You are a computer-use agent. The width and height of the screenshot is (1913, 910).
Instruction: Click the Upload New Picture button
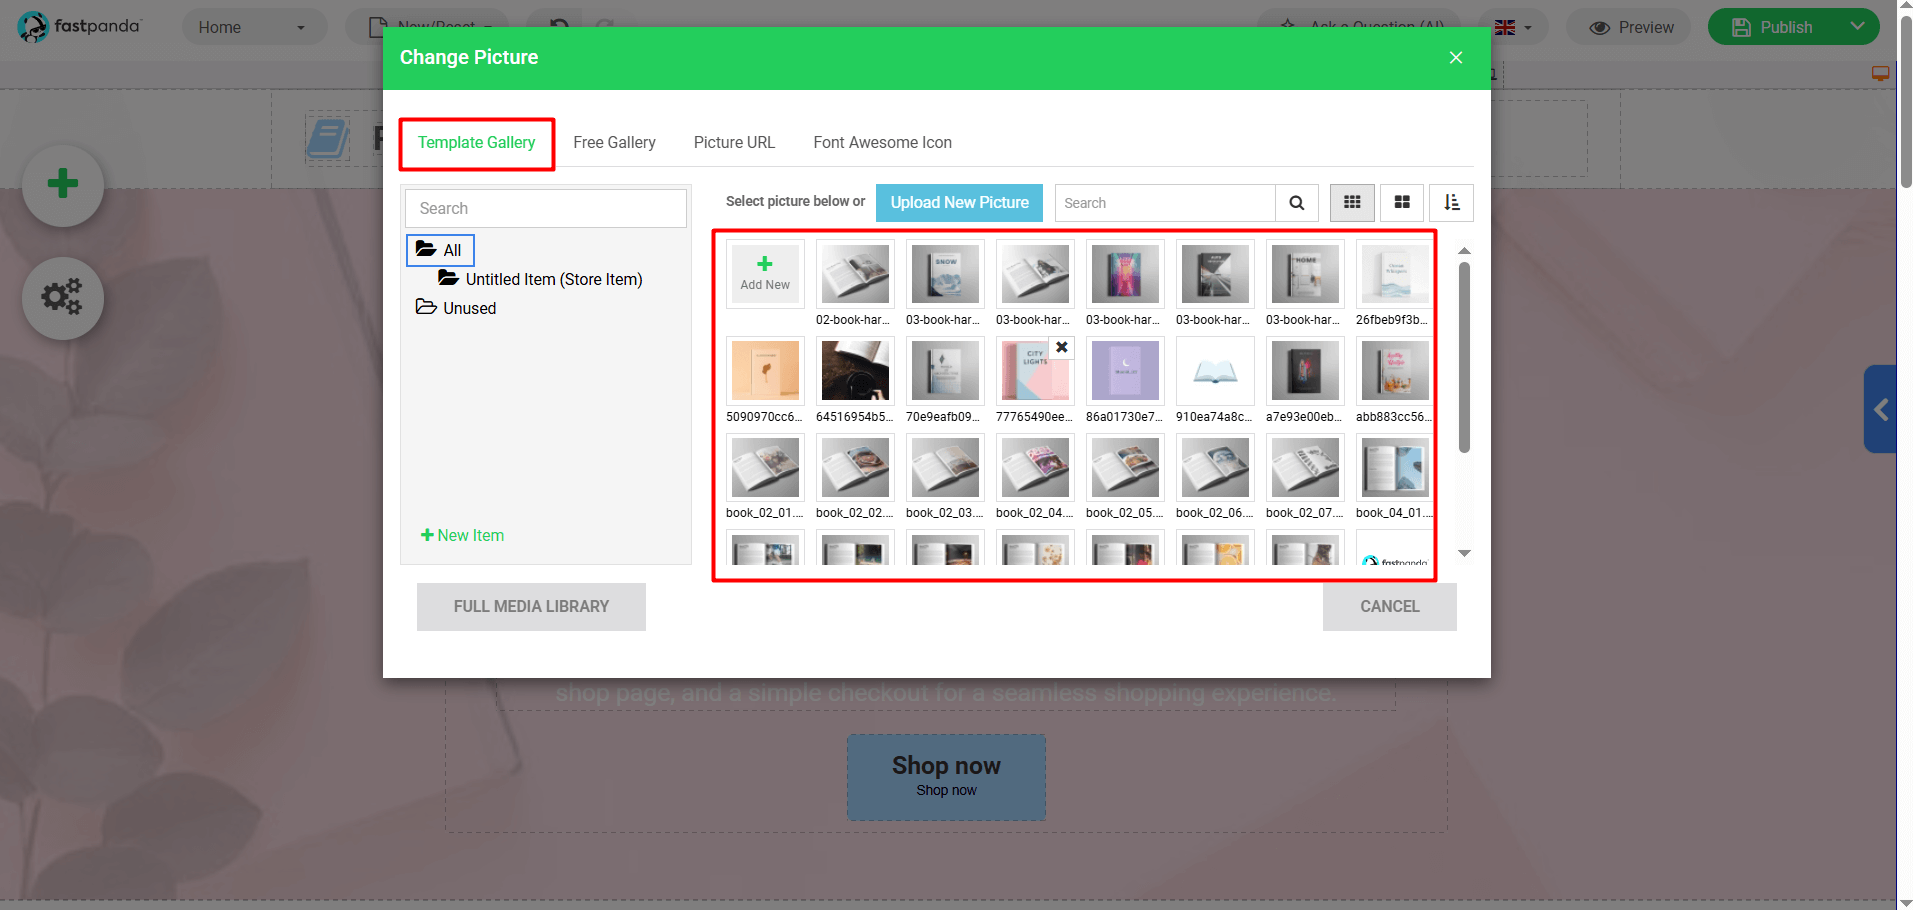(x=958, y=202)
